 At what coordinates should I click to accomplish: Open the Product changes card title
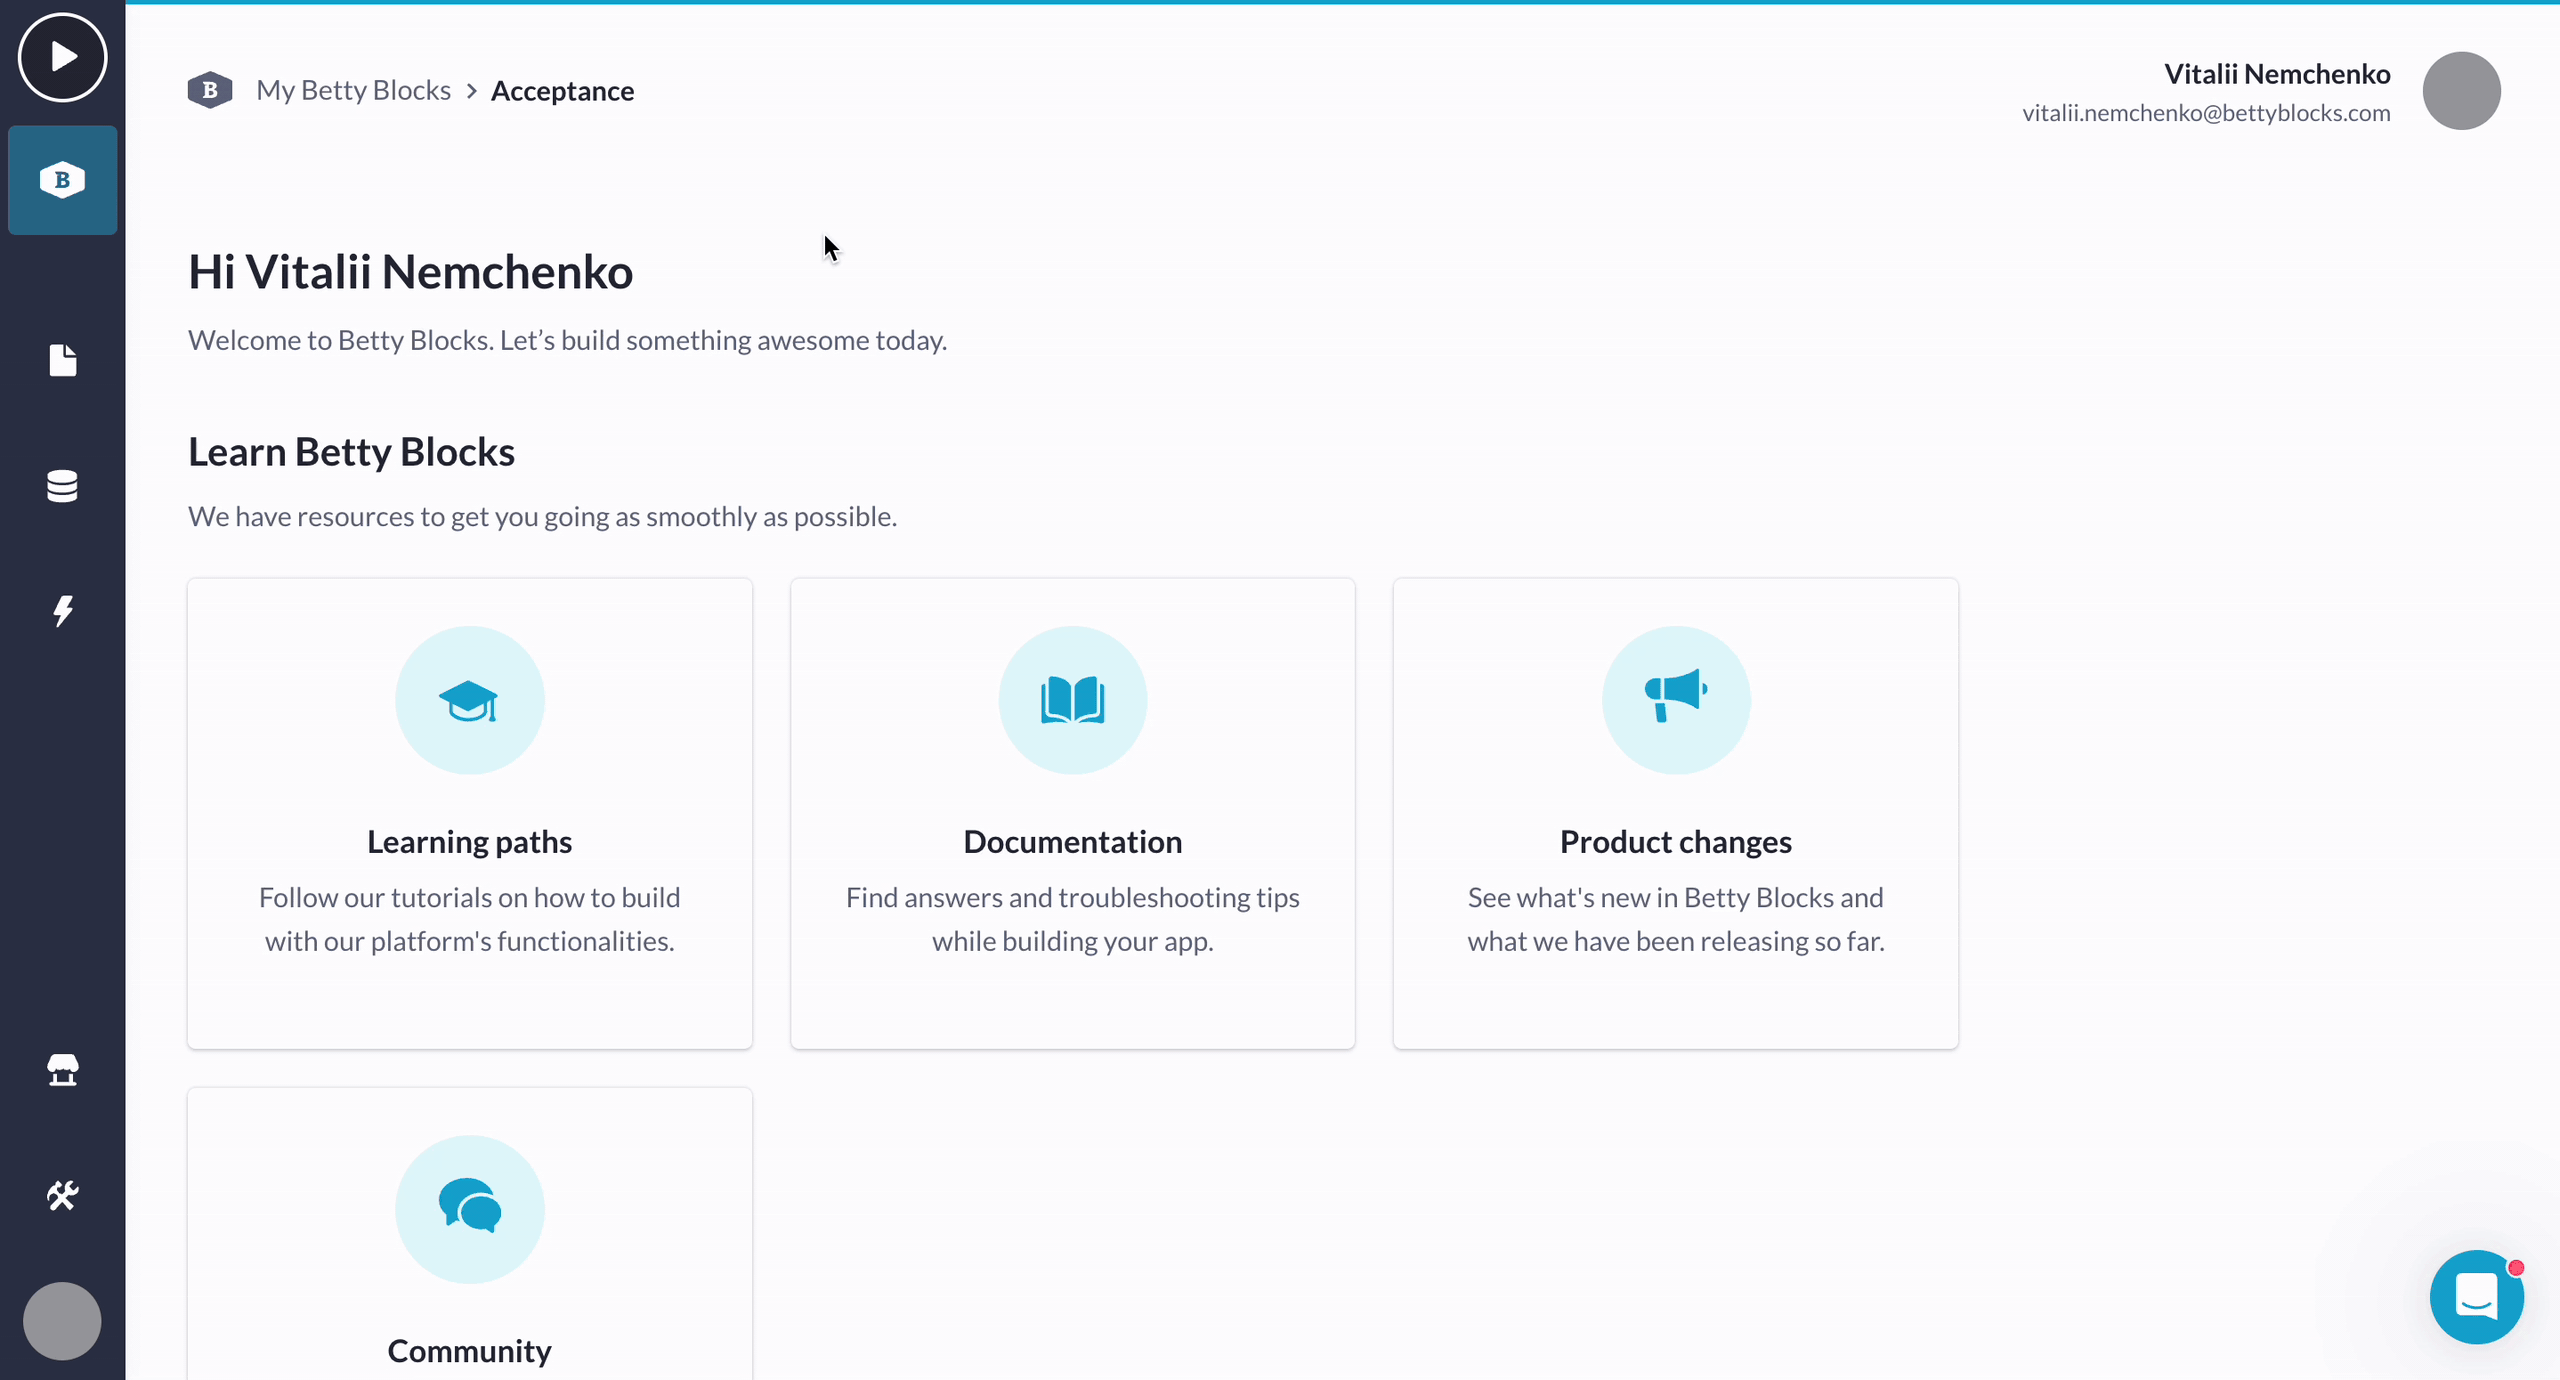click(1675, 842)
